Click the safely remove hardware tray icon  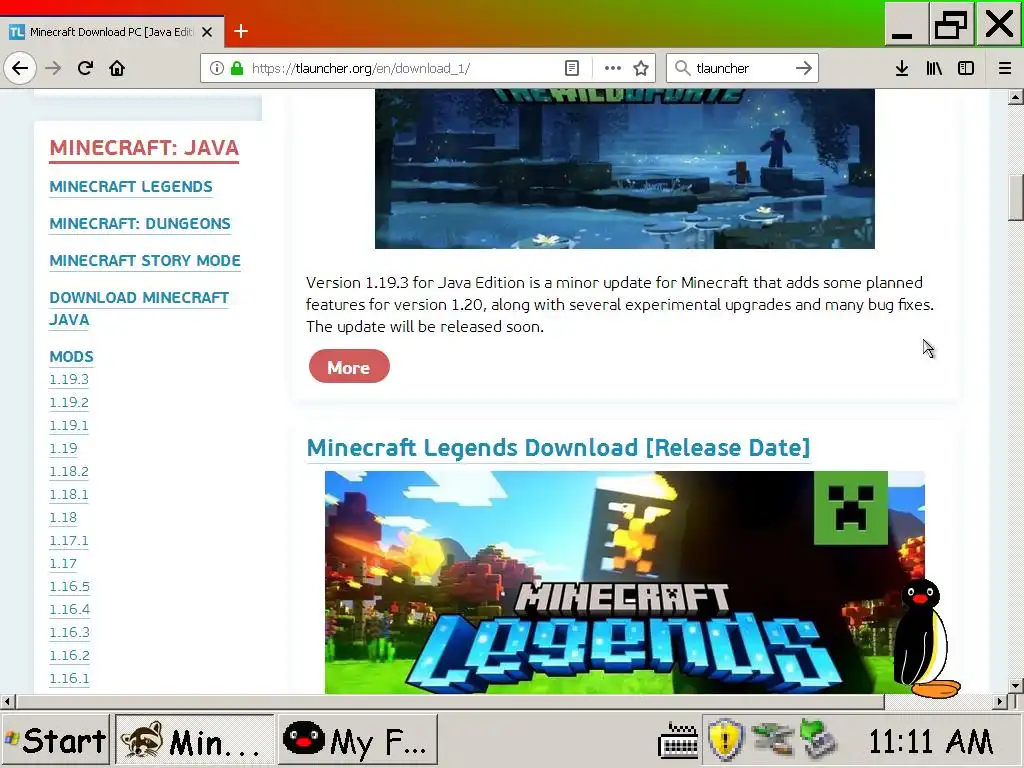tap(818, 739)
